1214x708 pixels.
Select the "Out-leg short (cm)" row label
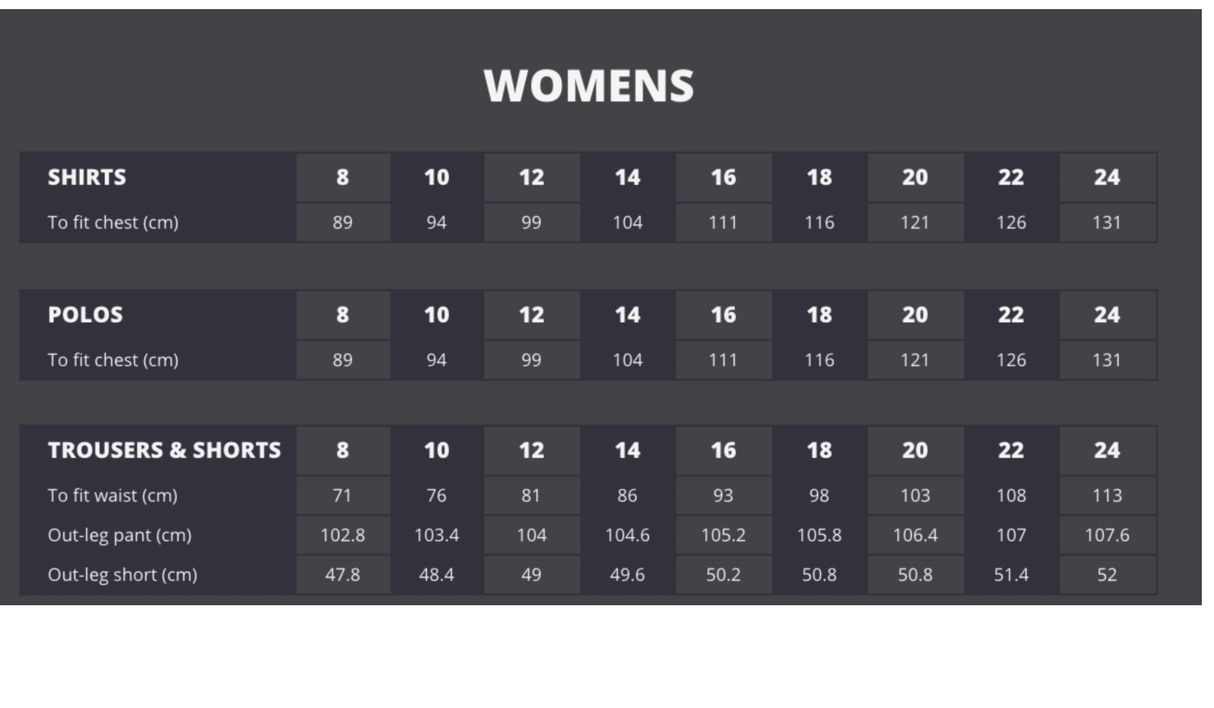pos(122,575)
